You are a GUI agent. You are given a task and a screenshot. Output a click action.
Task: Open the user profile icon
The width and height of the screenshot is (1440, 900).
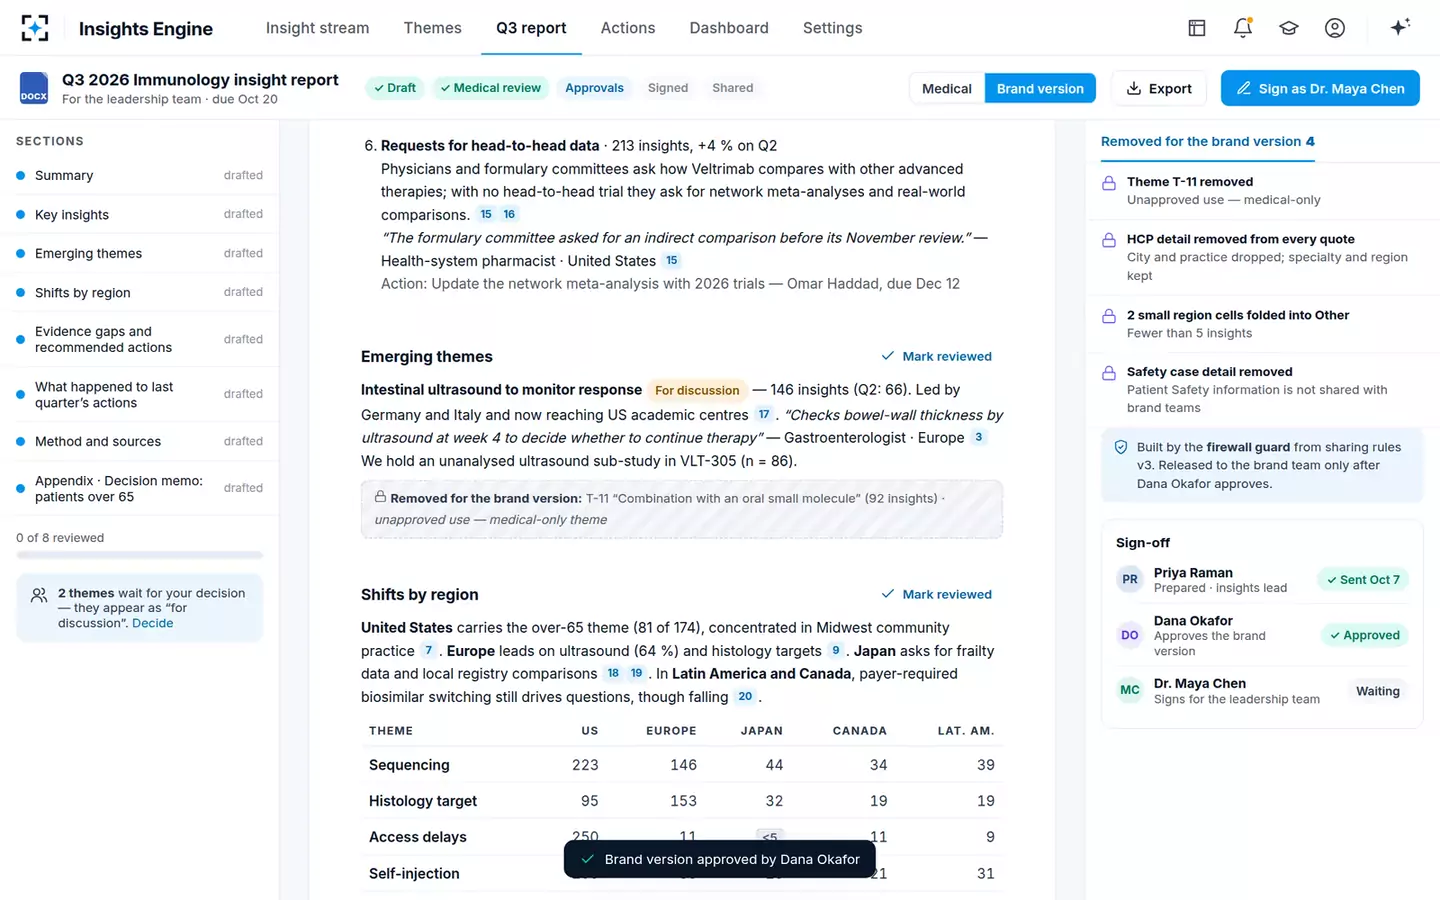[x=1334, y=28]
